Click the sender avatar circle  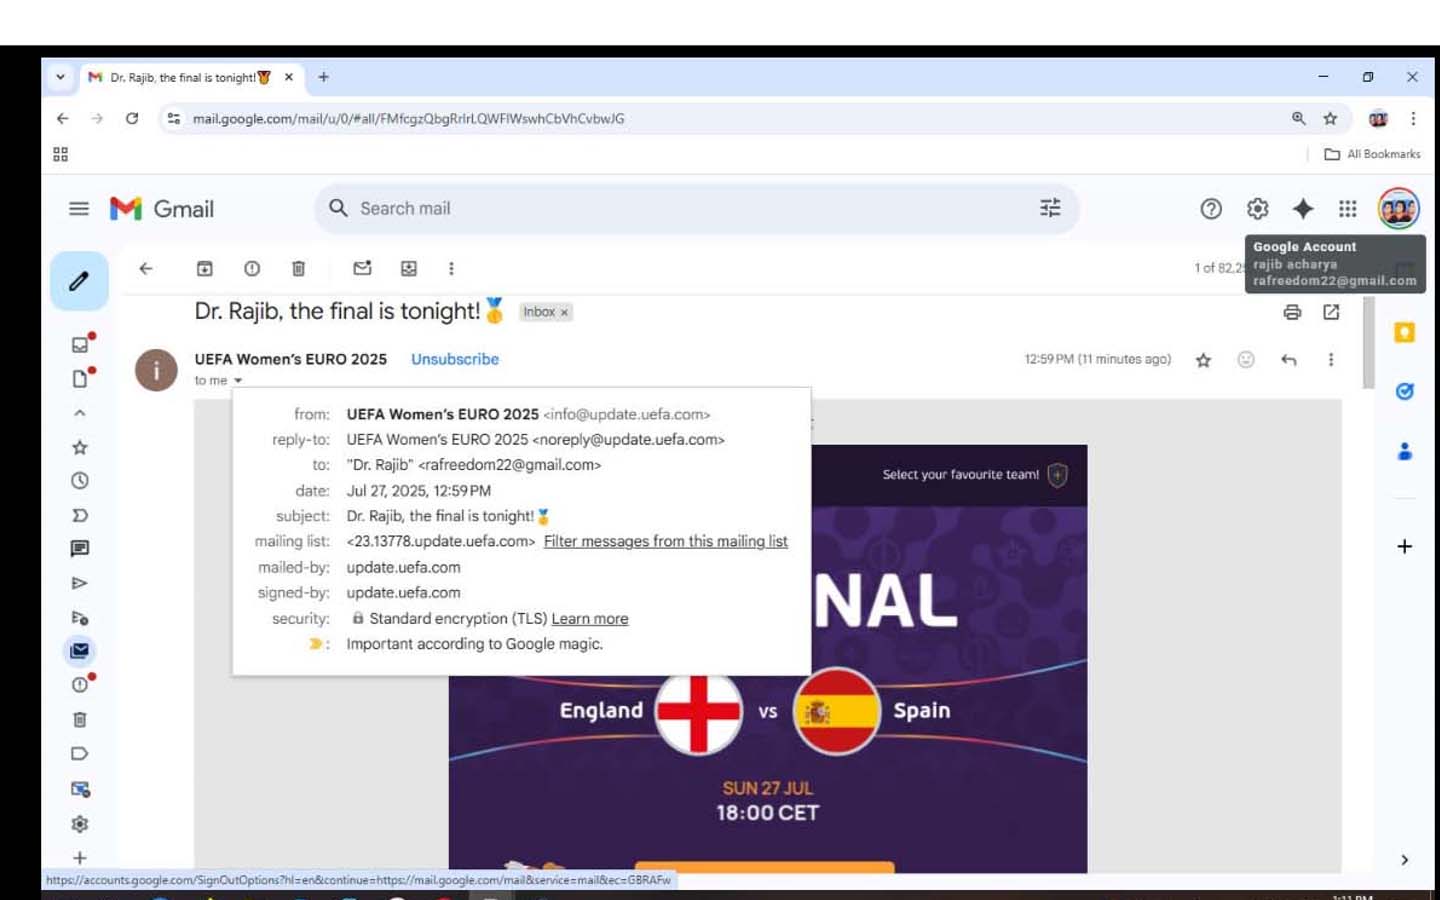tap(156, 370)
